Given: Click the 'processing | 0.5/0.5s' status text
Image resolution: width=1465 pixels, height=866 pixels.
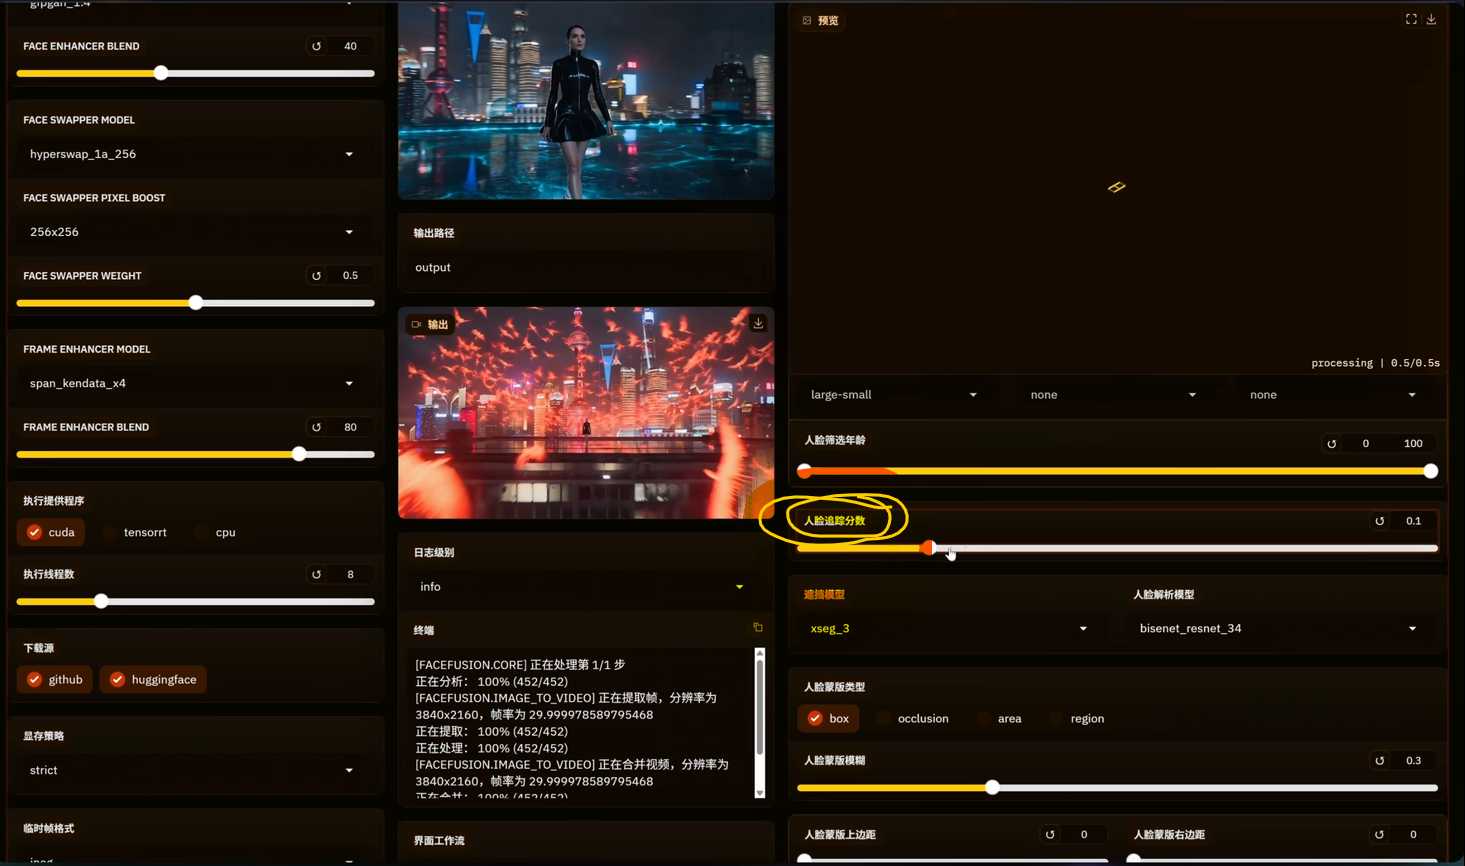Looking at the screenshot, I should [x=1375, y=363].
